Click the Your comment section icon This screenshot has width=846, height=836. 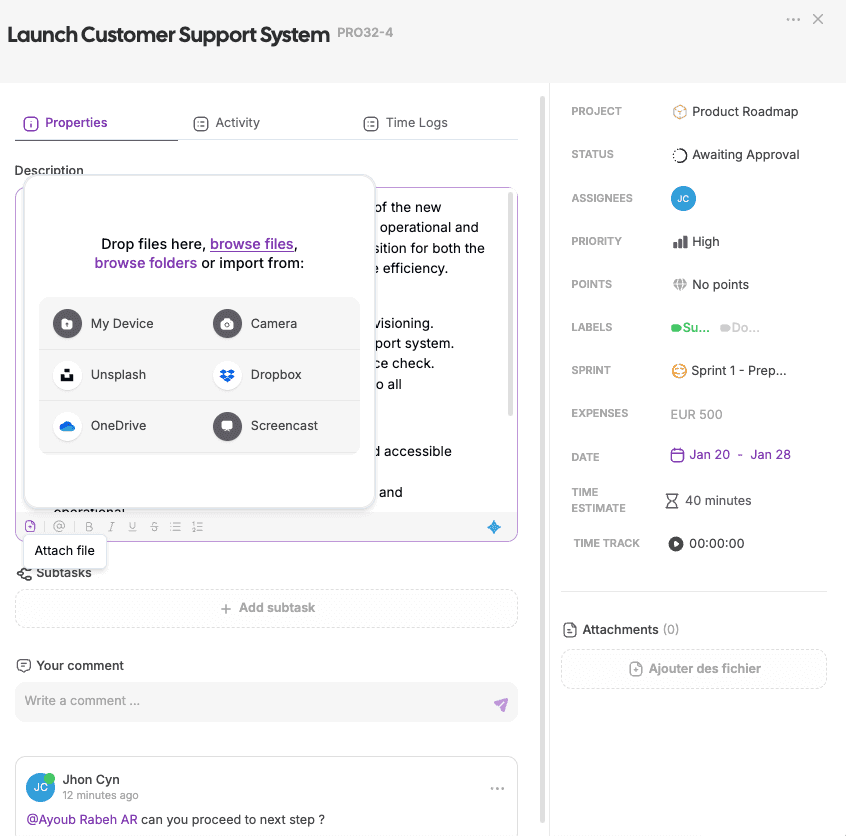tap(24, 665)
